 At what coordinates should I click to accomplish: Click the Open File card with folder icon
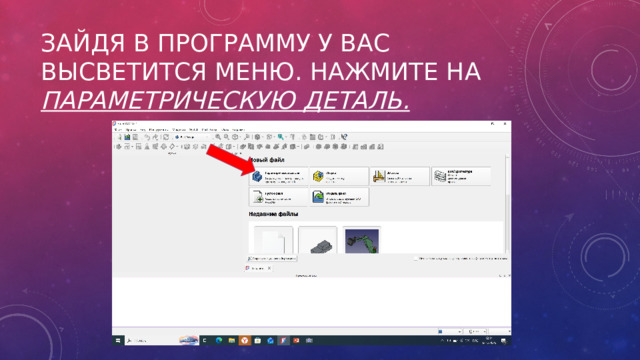pyautogui.click(x=339, y=197)
